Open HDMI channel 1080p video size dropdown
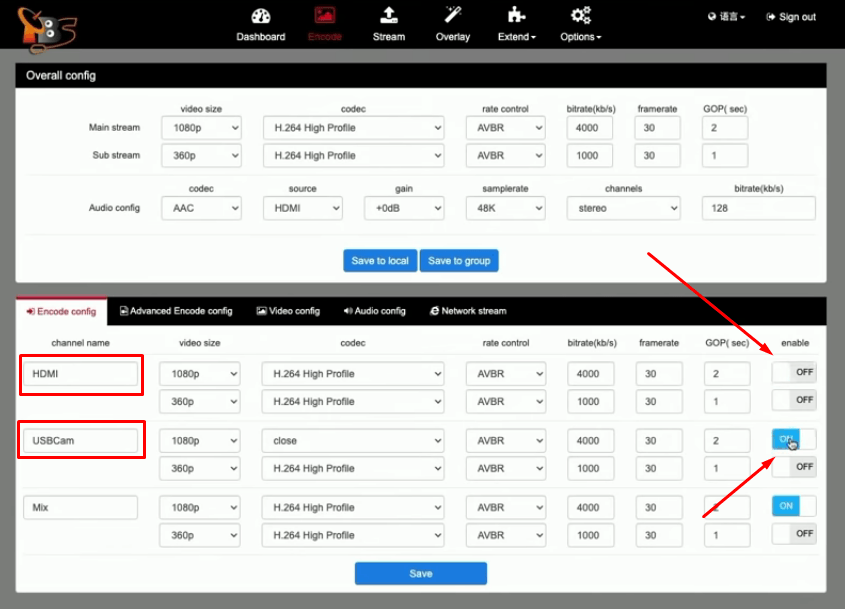Viewport: 845px width, 609px height. (x=199, y=374)
